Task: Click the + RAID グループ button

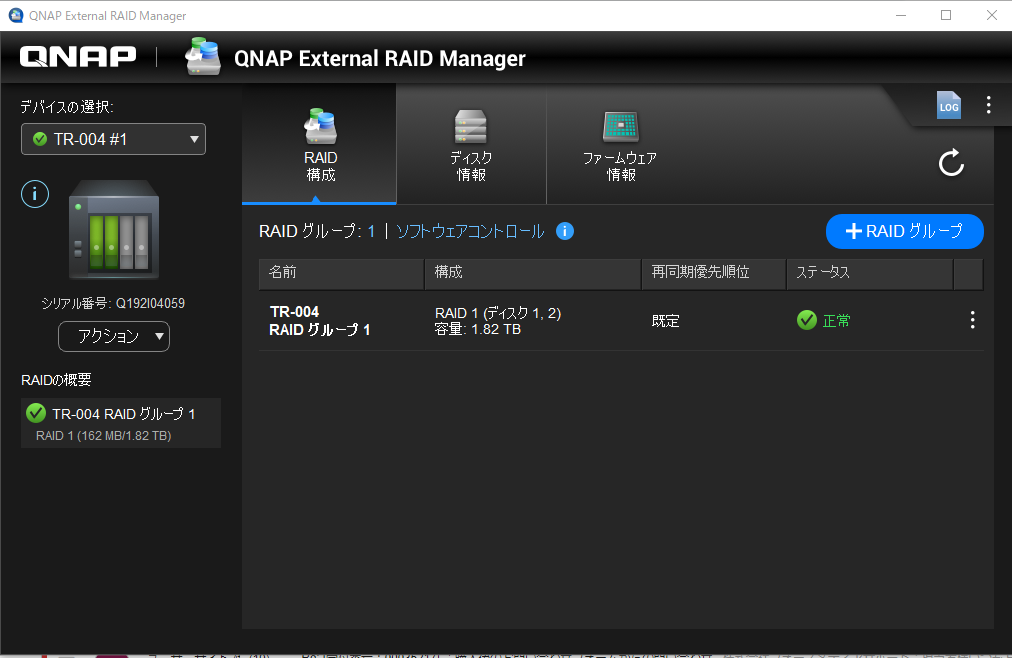Action: point(905,231)
